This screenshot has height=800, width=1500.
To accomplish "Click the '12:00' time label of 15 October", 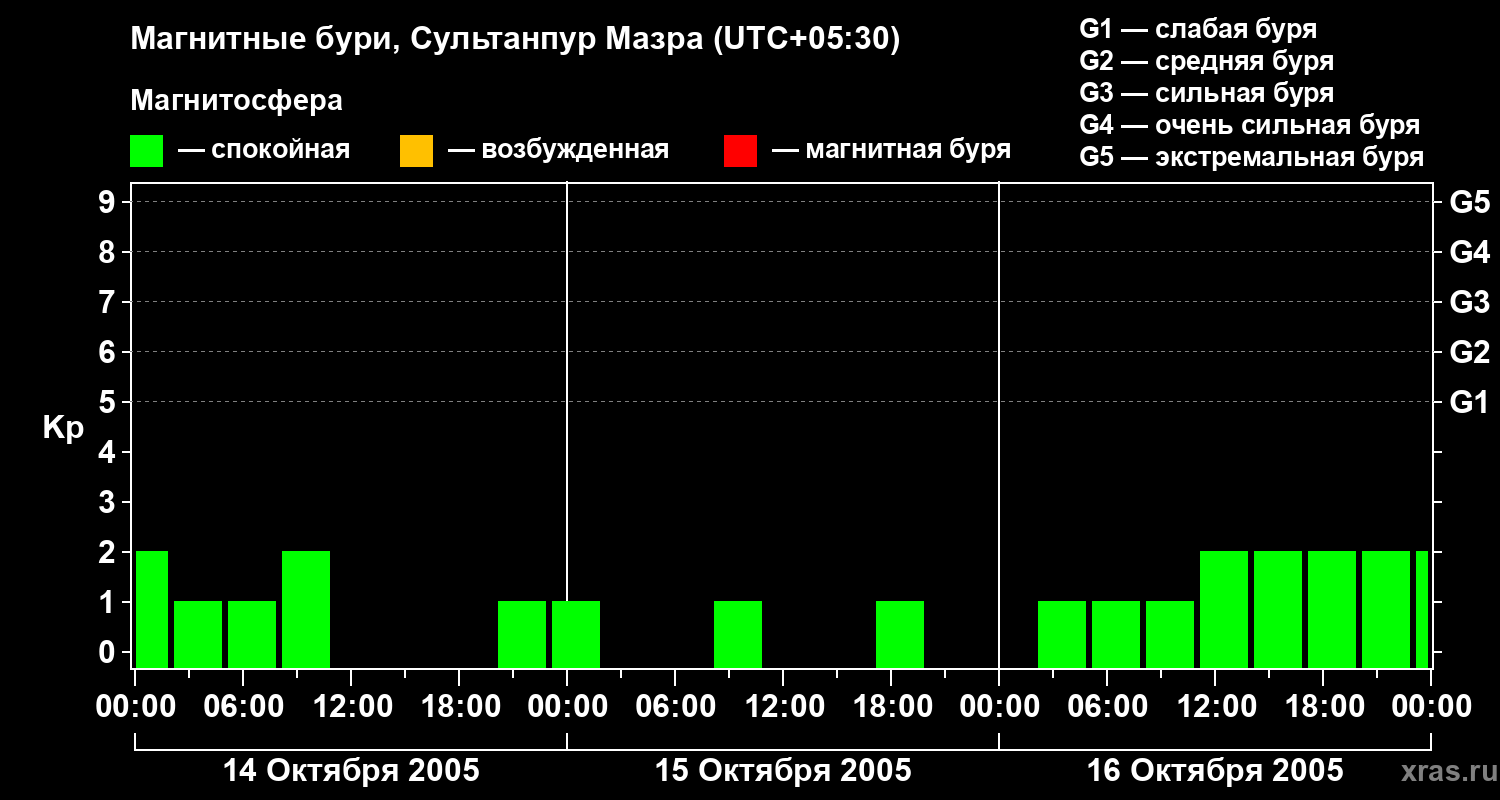I will pos(784,707).
